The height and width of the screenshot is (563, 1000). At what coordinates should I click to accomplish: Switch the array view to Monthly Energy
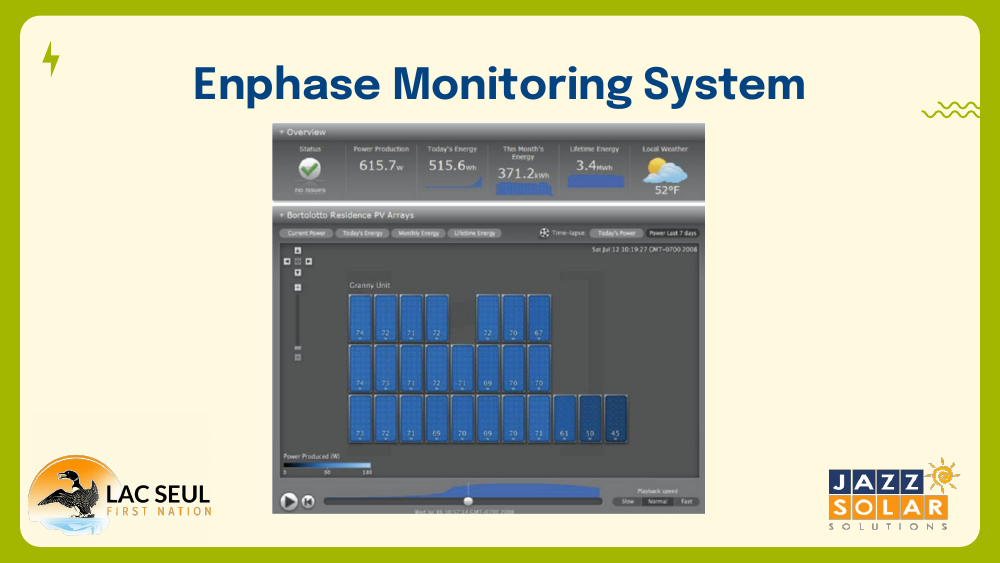point(418,233)
